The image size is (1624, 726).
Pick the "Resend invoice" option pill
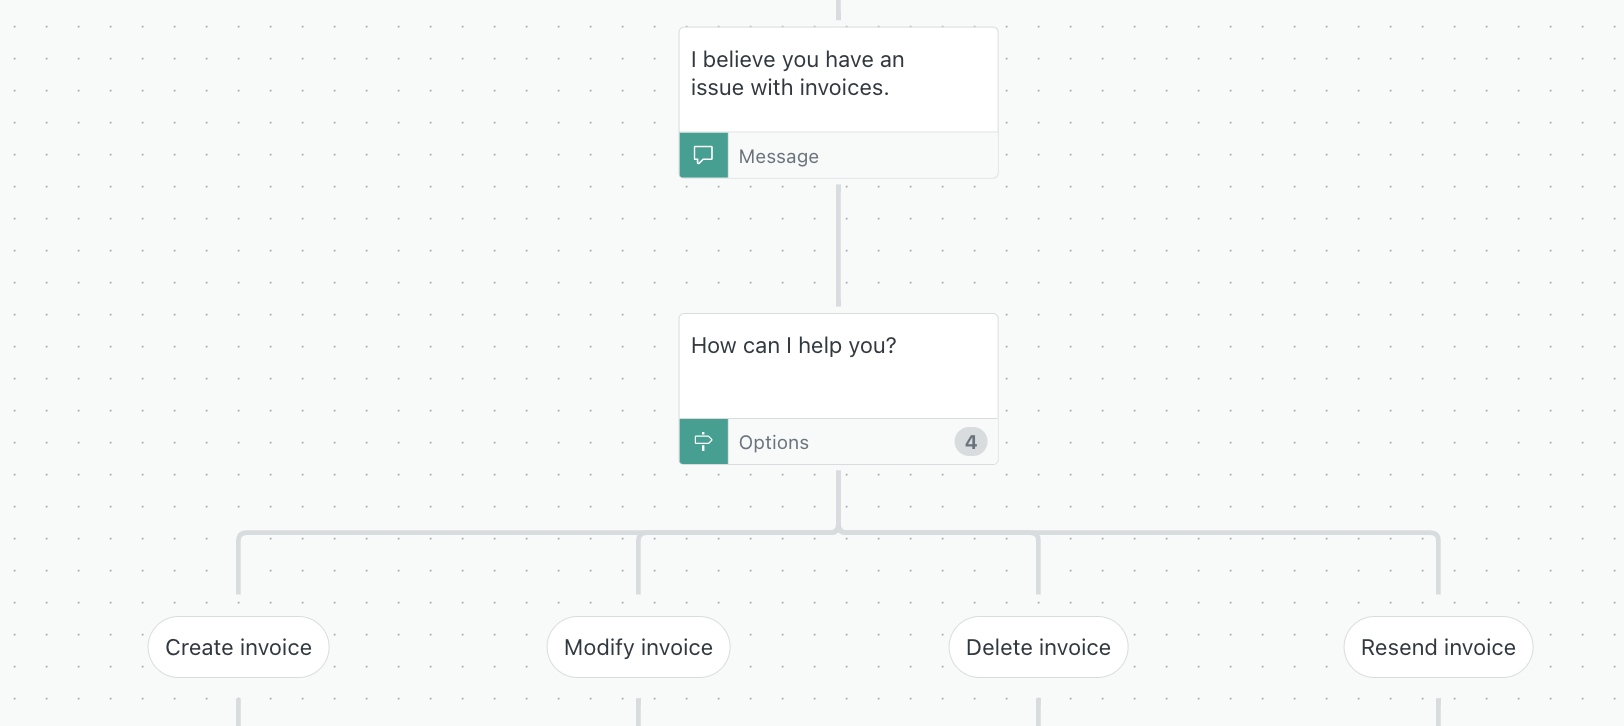click(x=1438, y=647)
